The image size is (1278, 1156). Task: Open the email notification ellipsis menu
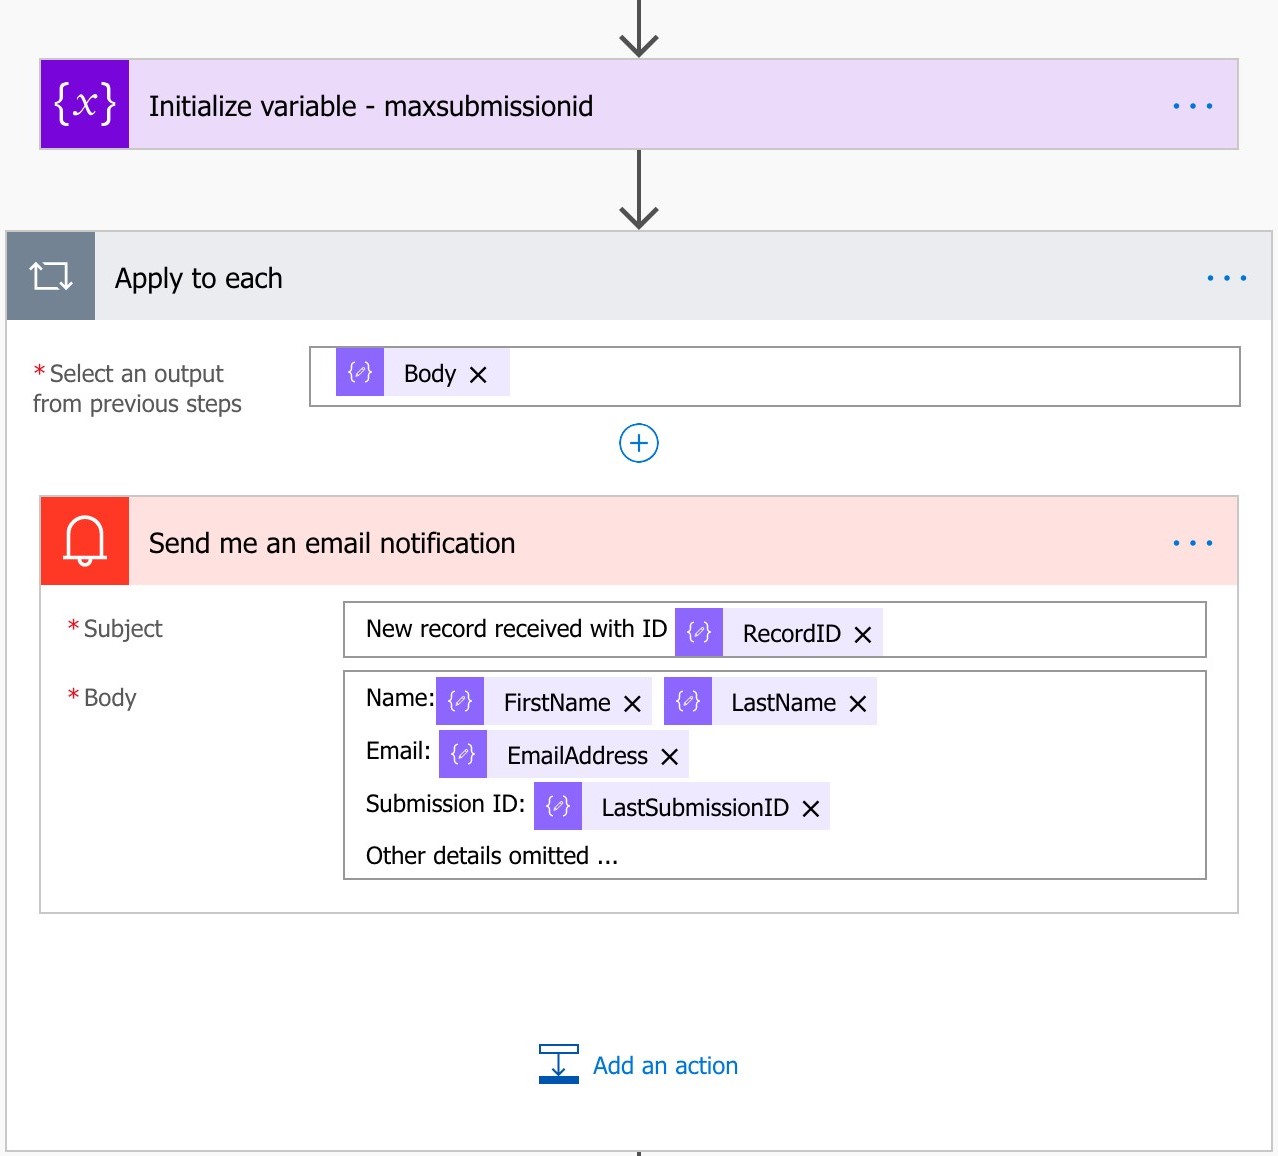(1192, 541)
